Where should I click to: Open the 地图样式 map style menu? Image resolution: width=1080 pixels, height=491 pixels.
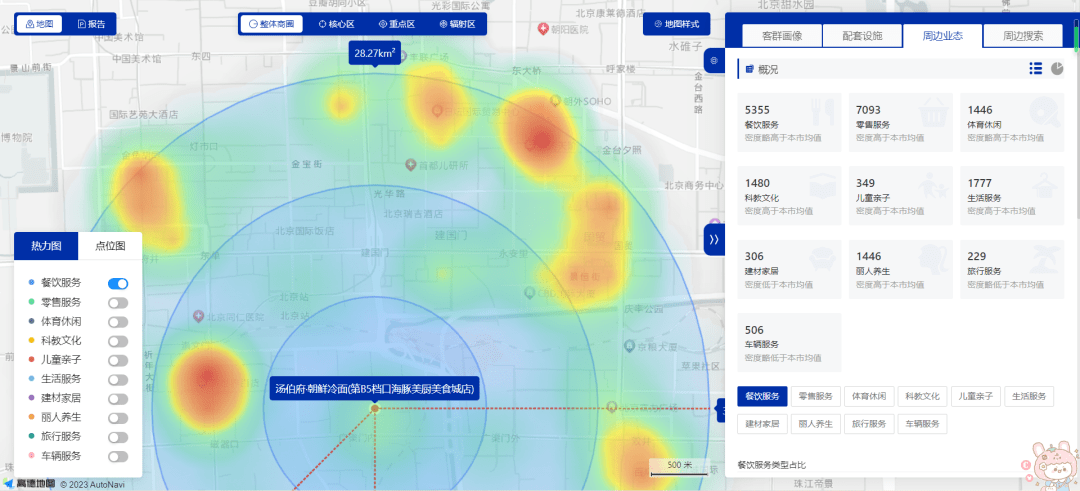(676, 24)
